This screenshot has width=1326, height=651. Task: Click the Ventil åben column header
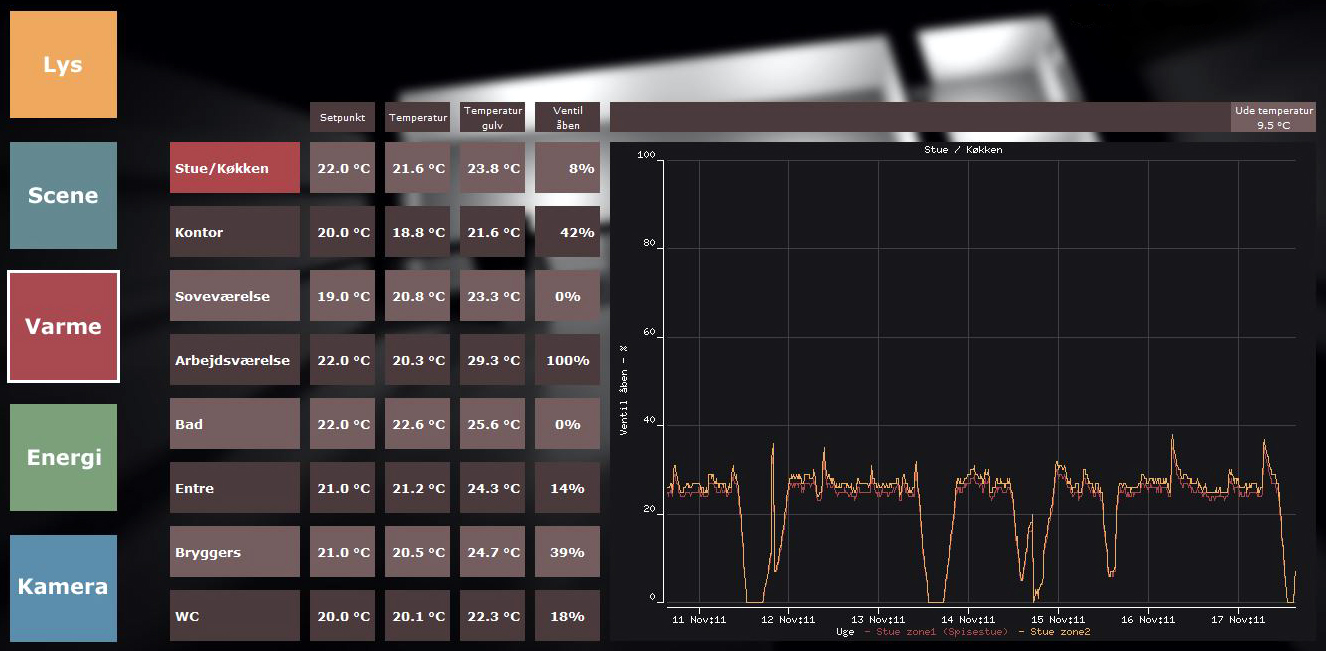tap(567, 117)
